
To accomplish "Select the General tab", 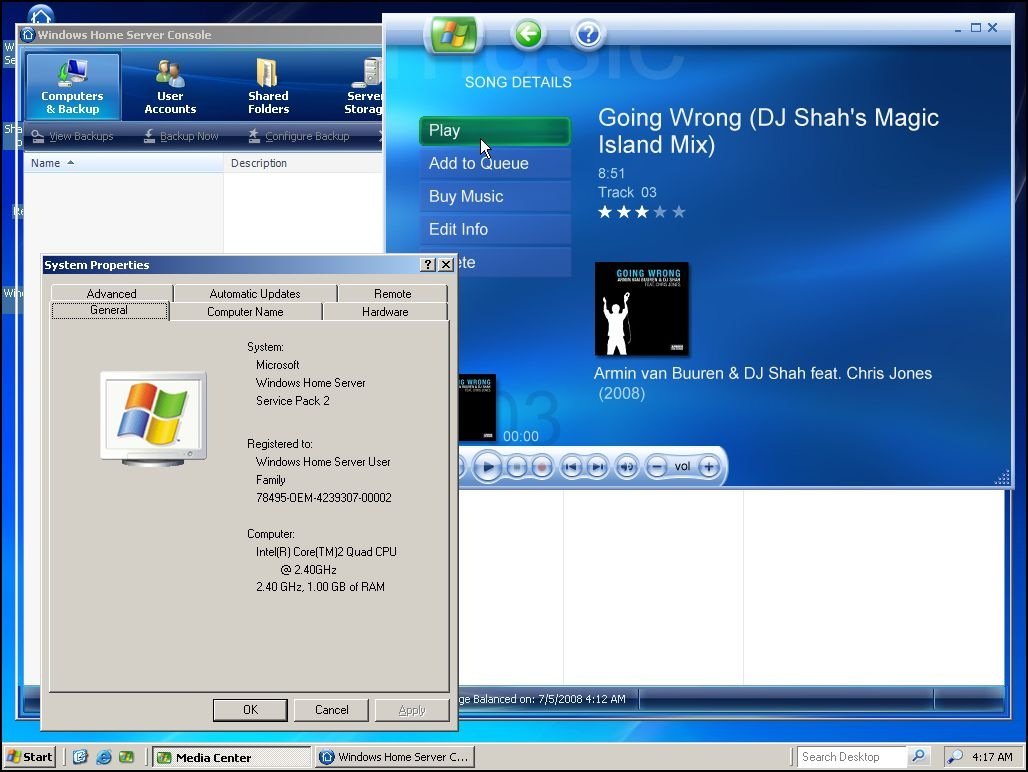I will click(x=109, y=311).
